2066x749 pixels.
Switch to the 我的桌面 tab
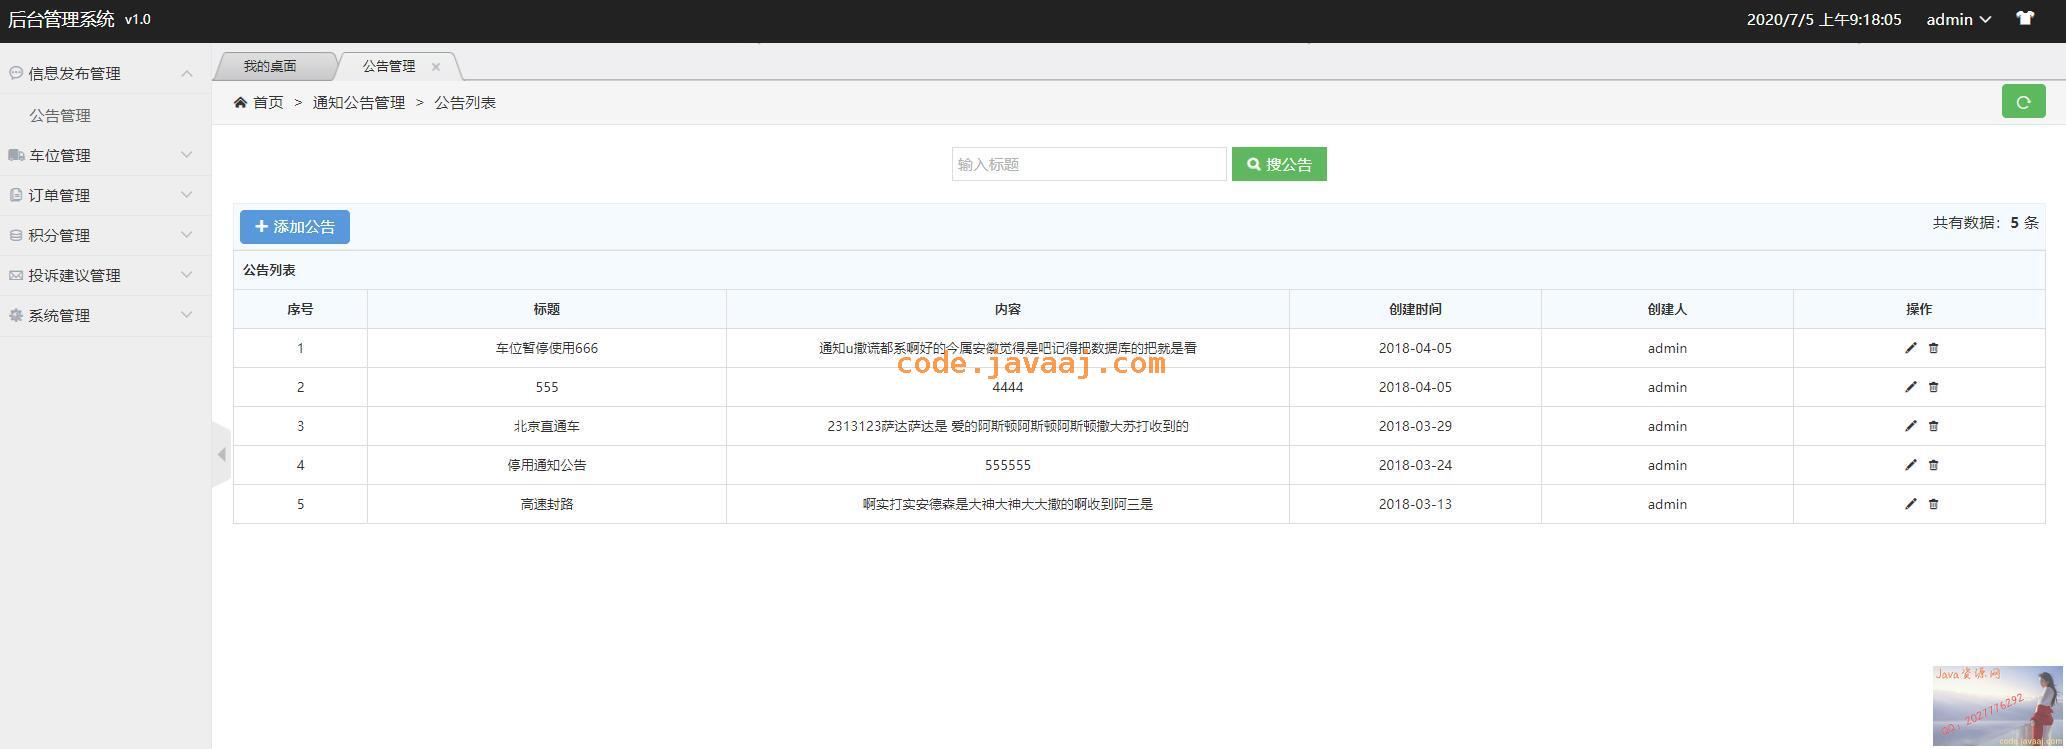270,66
